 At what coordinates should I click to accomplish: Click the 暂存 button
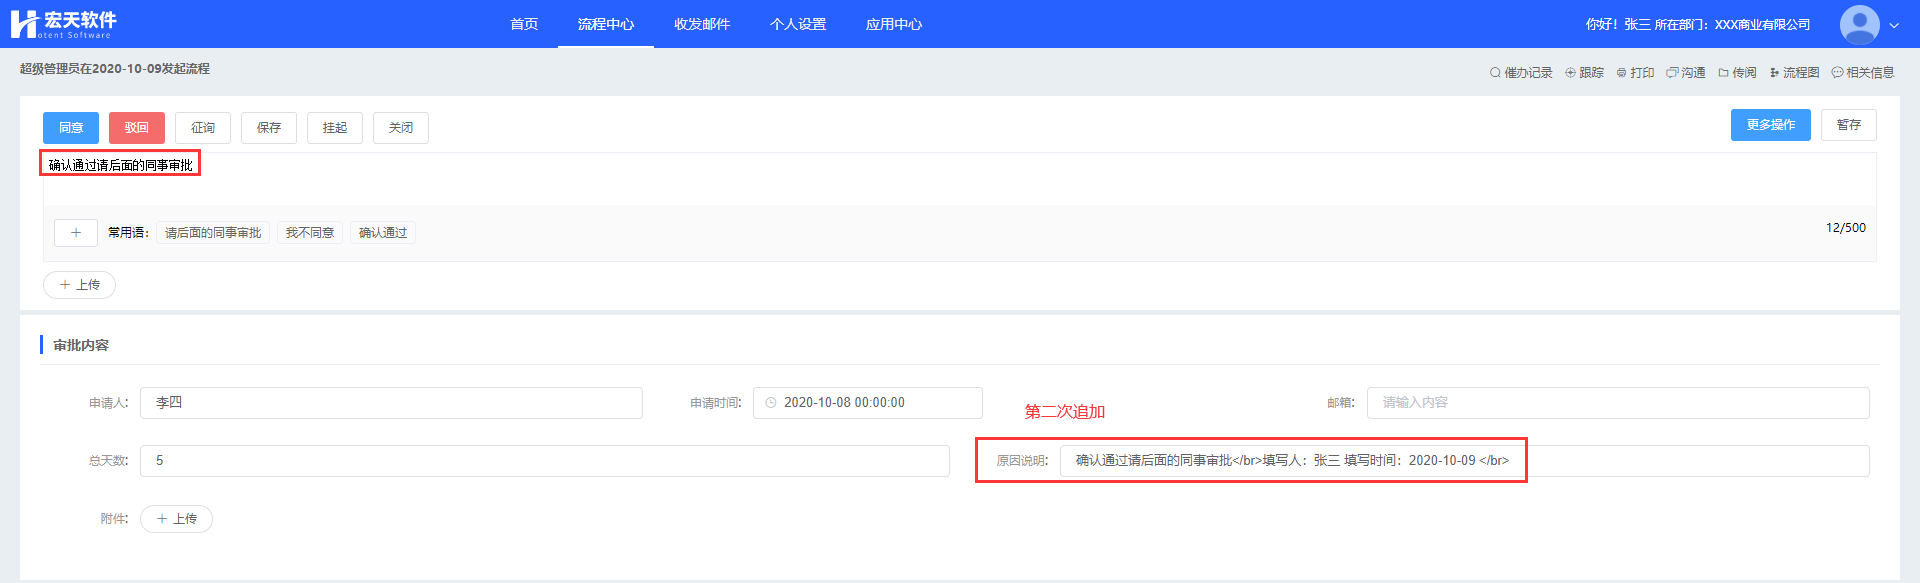pyautogui.click(x=1848, y=125)
